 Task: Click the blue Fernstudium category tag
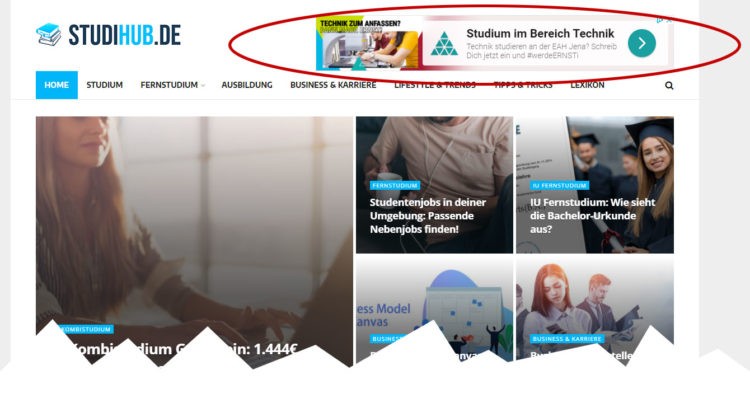pos(395,185)
